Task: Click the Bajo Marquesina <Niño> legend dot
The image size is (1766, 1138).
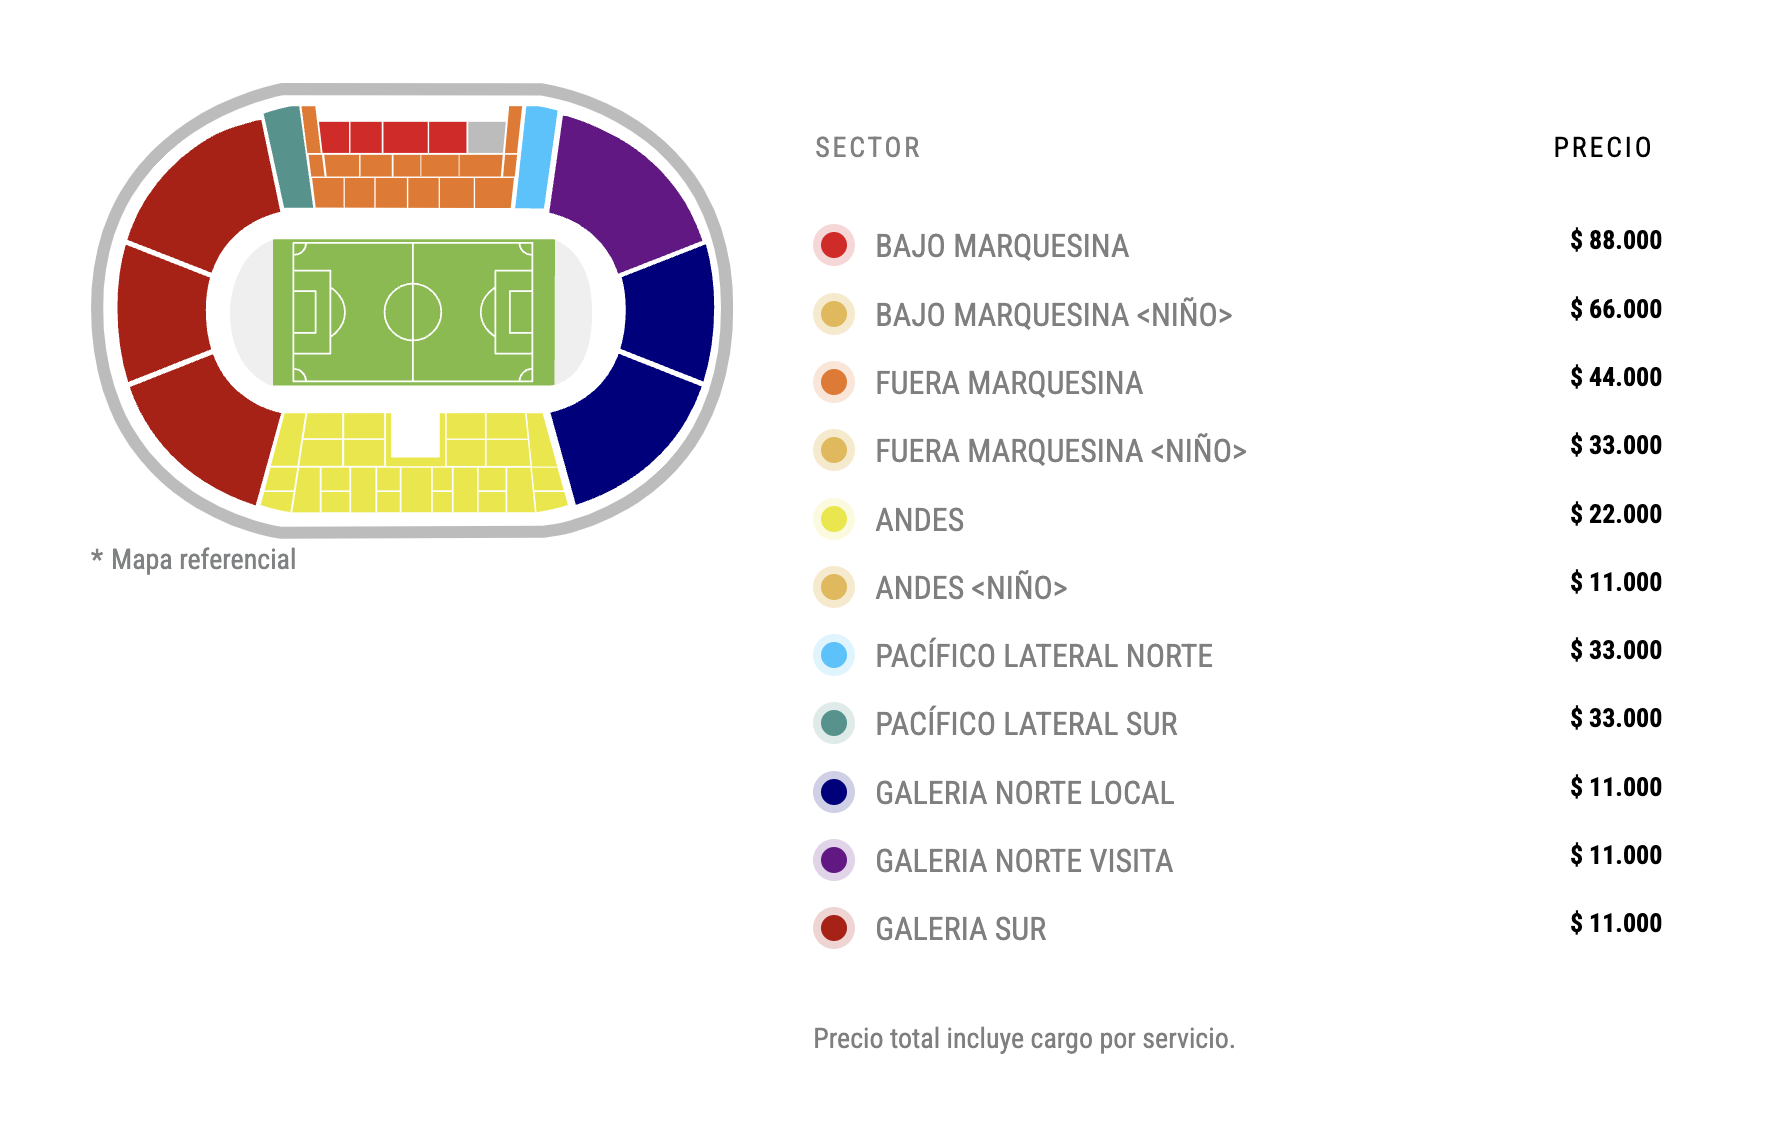Action: click(x=833, y=314)
